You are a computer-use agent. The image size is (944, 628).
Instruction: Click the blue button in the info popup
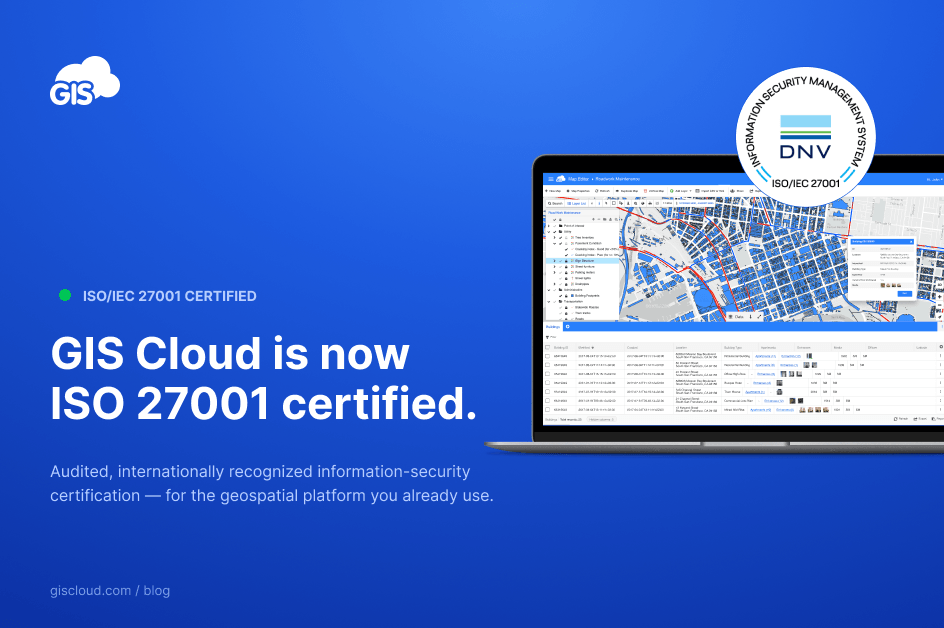pyautogui.click(x=904, y=293)
